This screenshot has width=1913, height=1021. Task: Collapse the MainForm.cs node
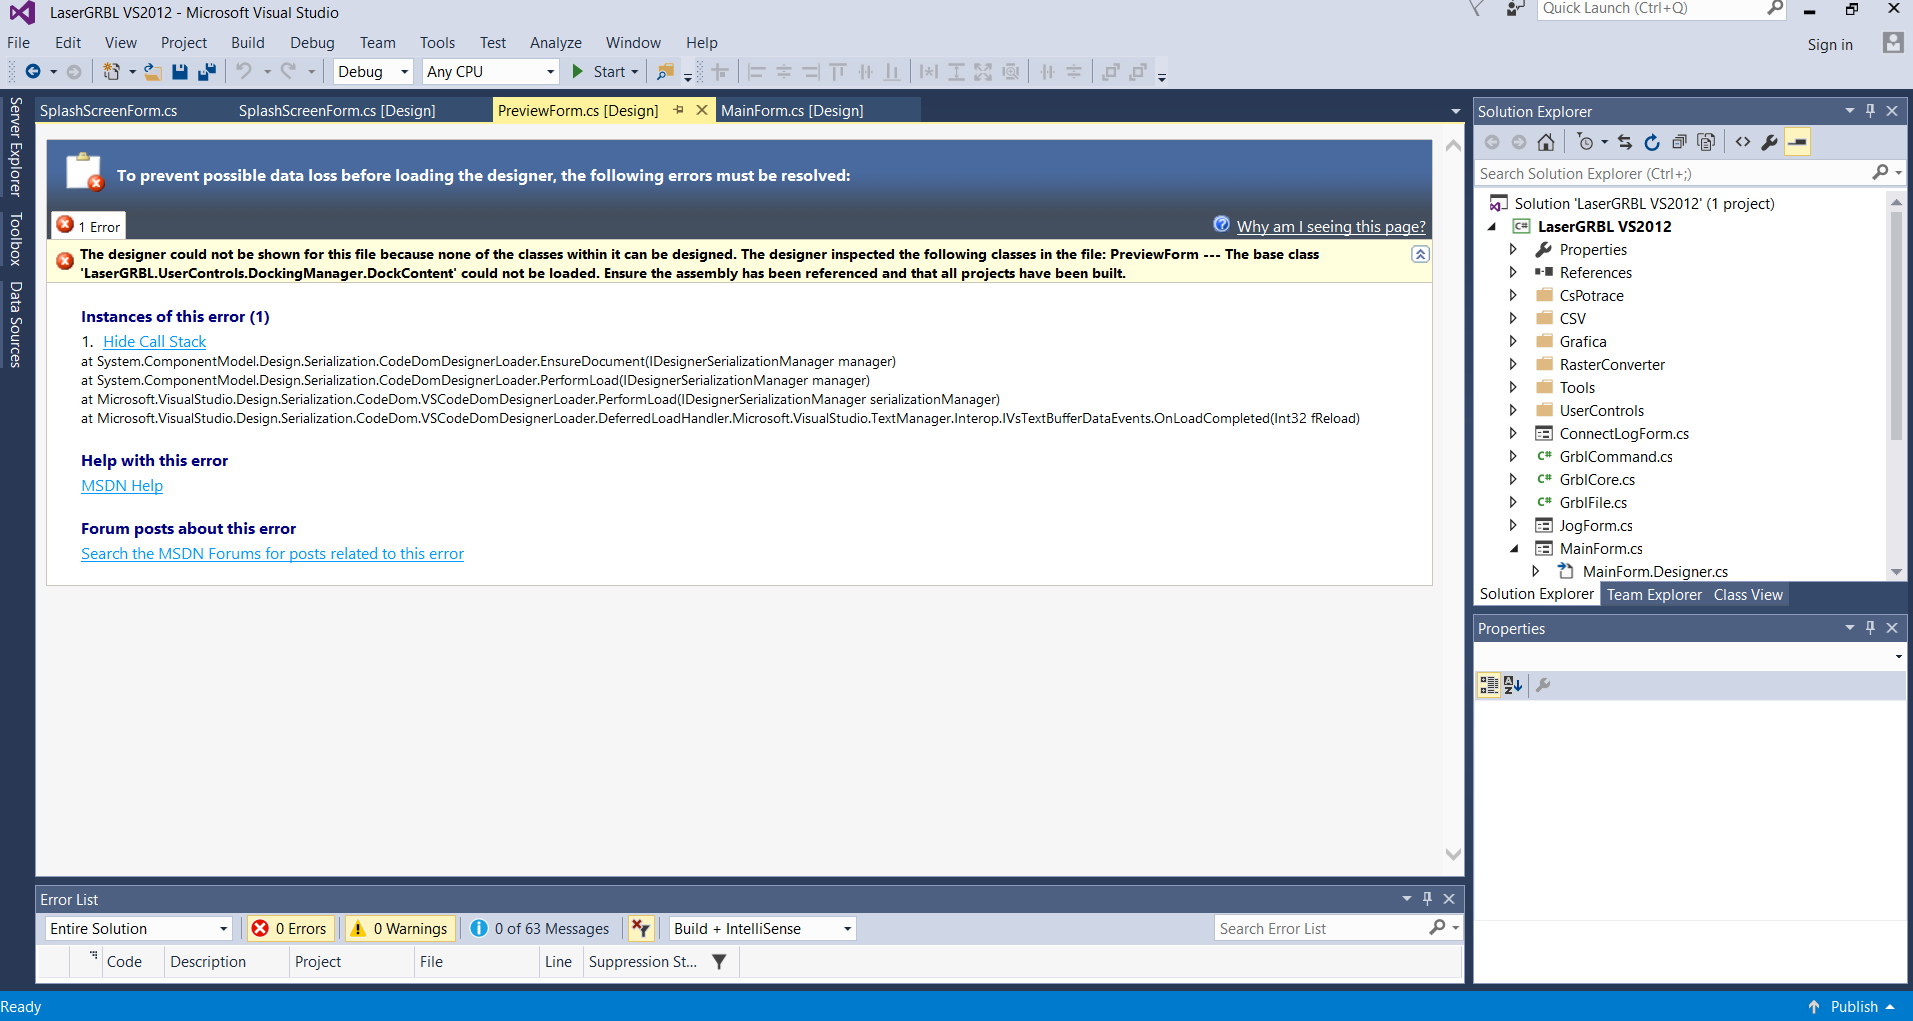[x=1514, y=548]
